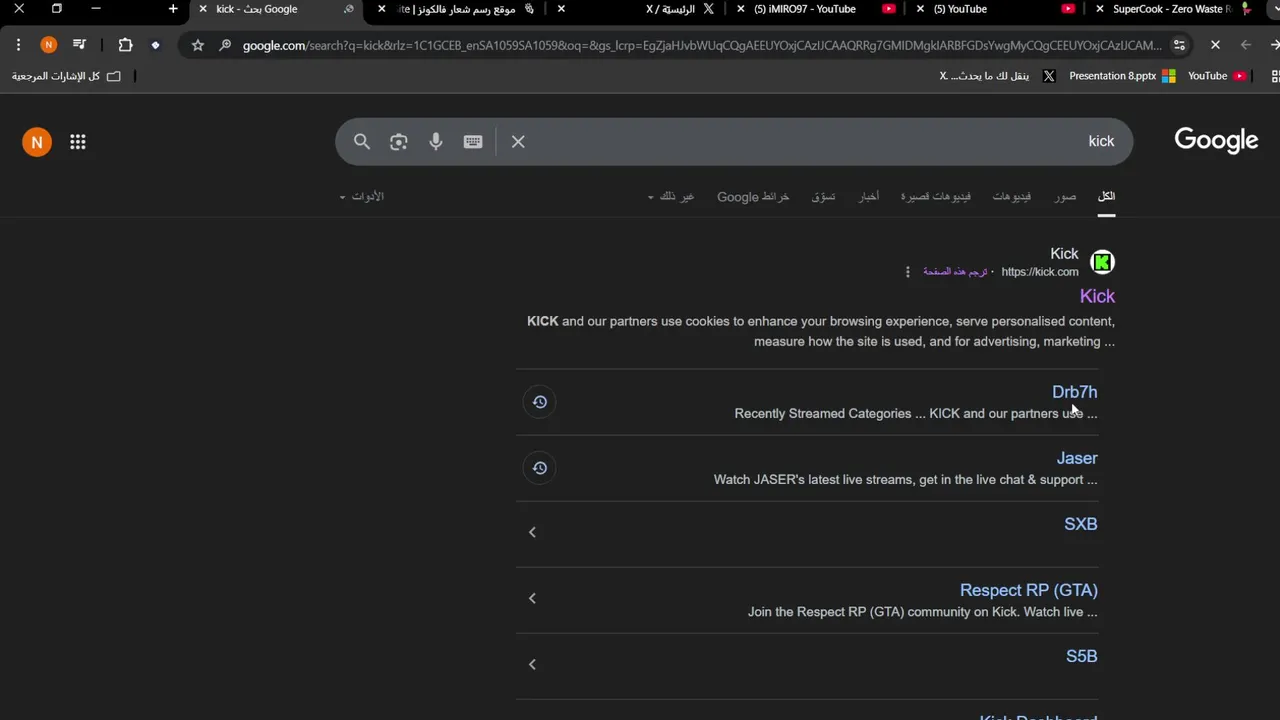Switch to تسوّق shopping tab
1280x720 pixels.
click(823, 197)
